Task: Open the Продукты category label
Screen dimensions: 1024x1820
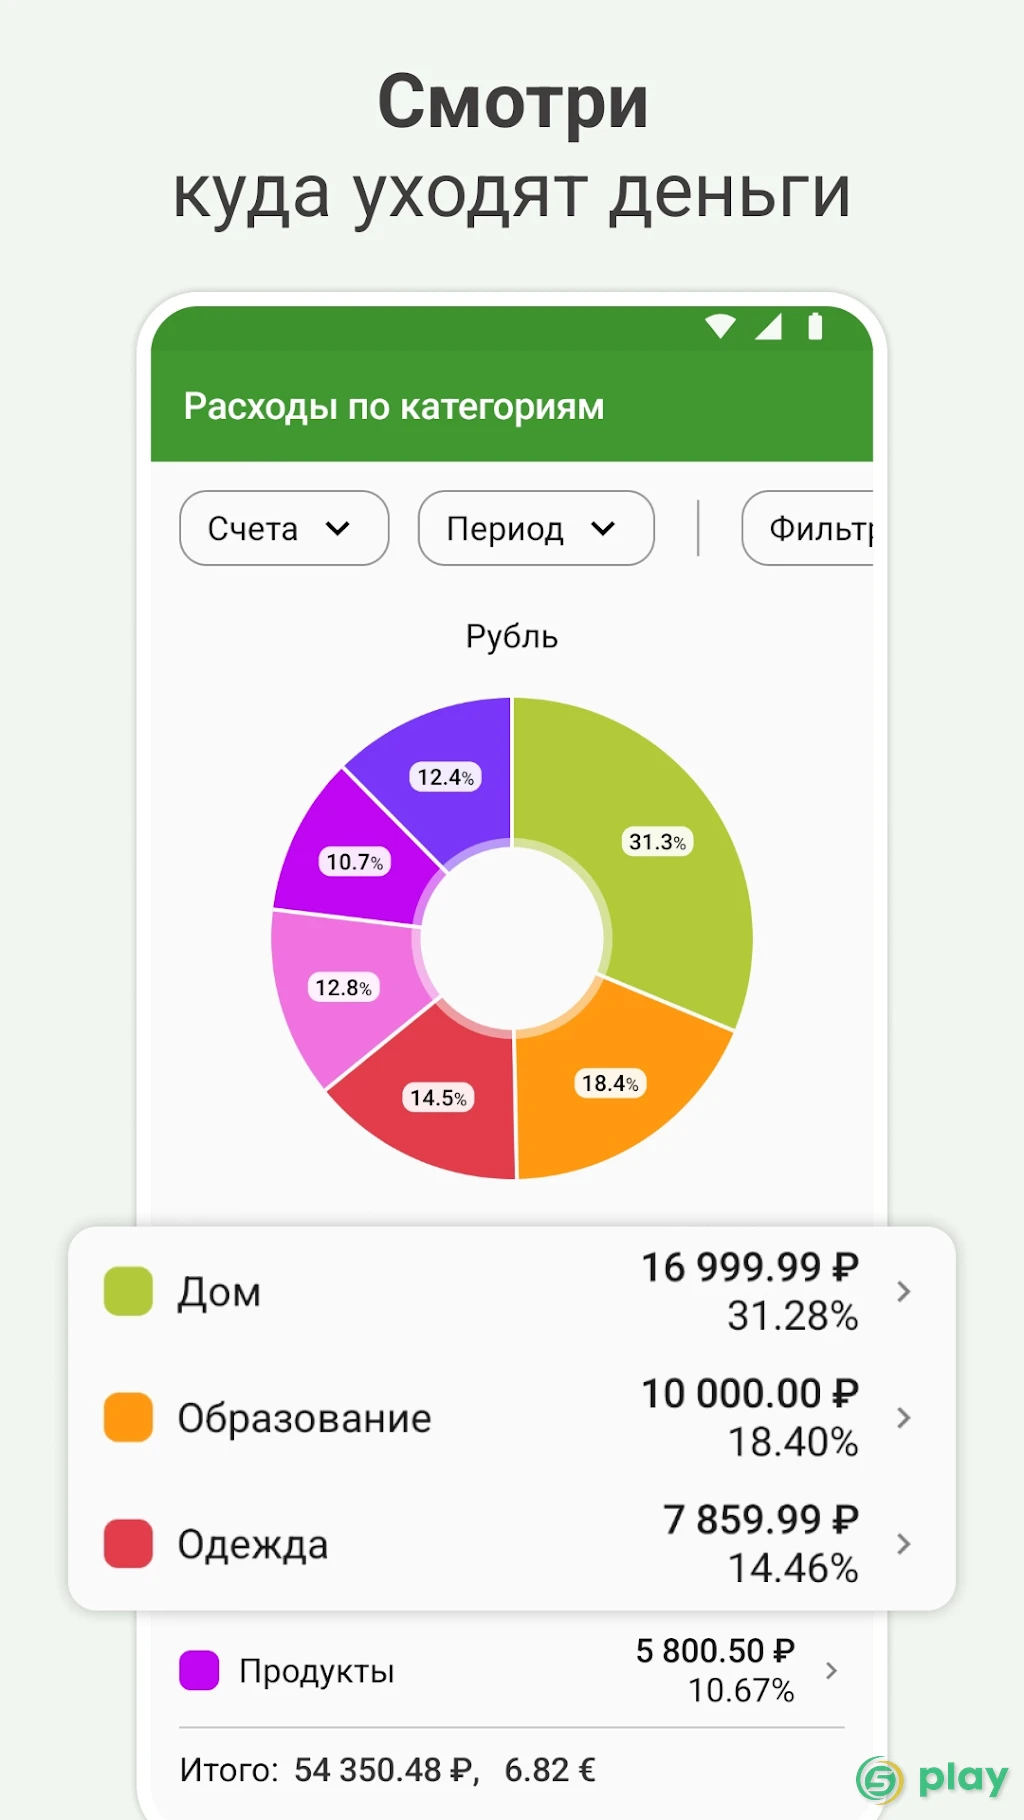Action: [316, 1671]
